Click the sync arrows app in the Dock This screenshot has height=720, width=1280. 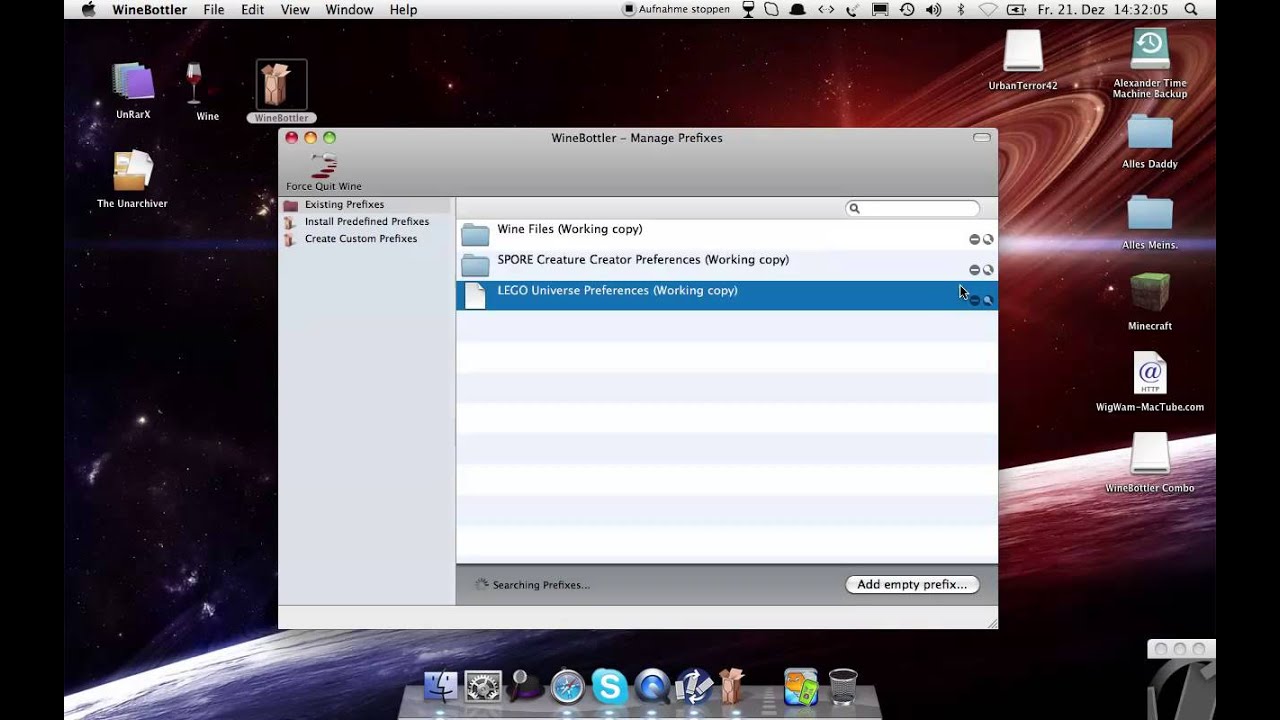pos(693,686)
